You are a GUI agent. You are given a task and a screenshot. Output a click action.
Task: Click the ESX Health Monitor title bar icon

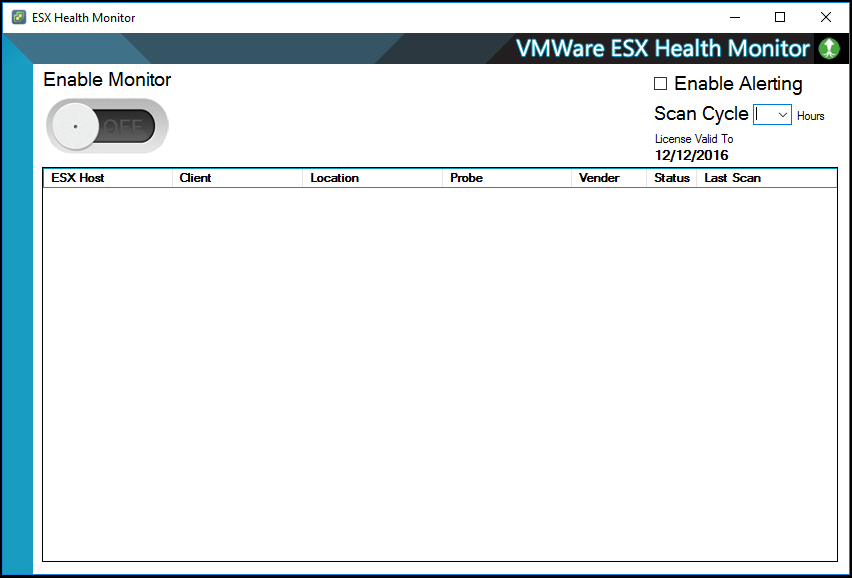pos(19,17)
